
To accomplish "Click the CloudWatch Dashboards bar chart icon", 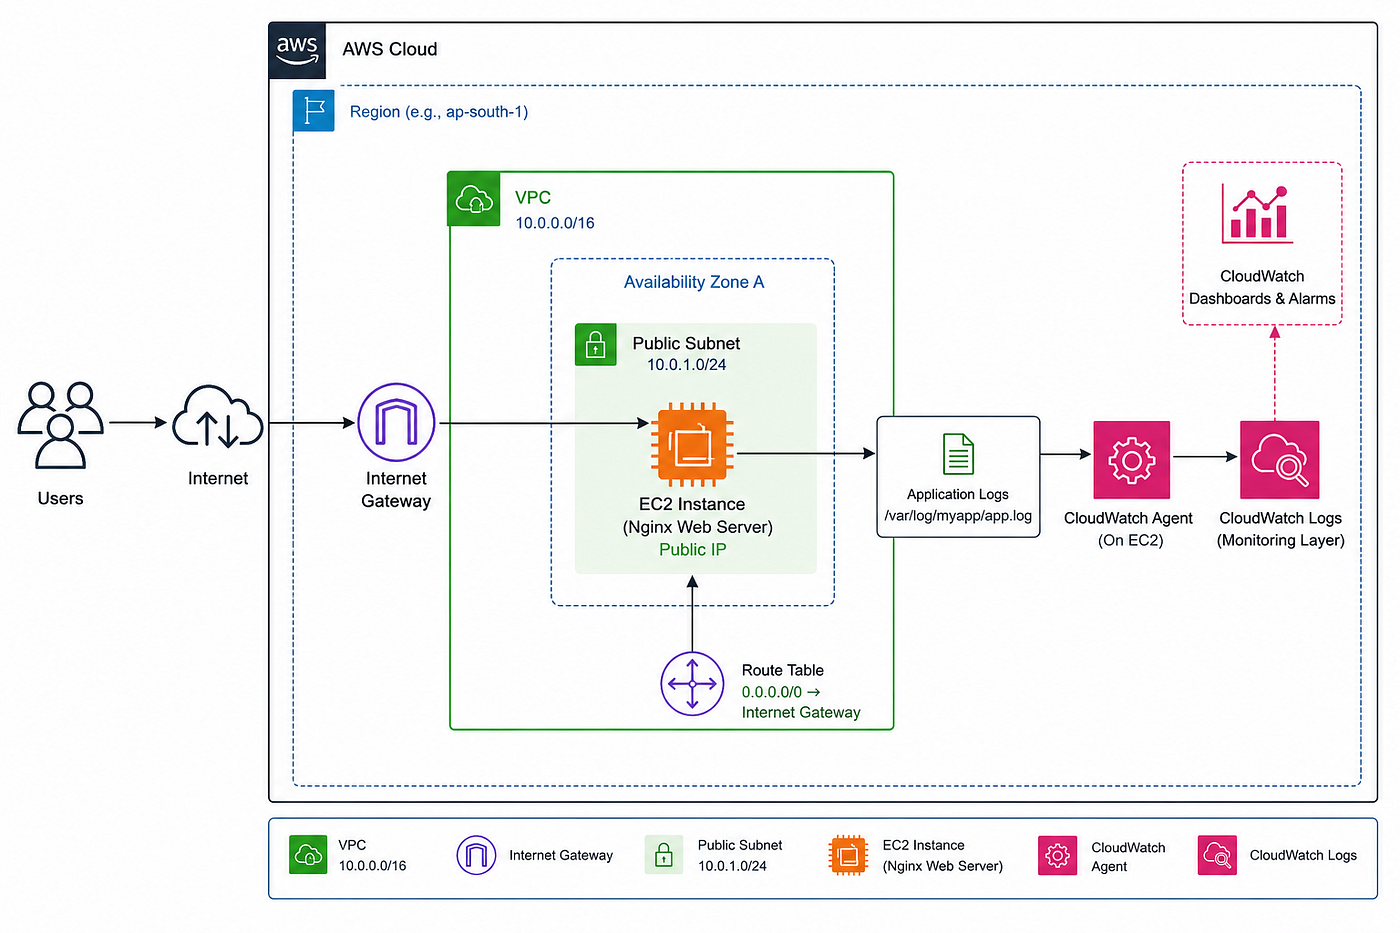I will coord(1258,214).
